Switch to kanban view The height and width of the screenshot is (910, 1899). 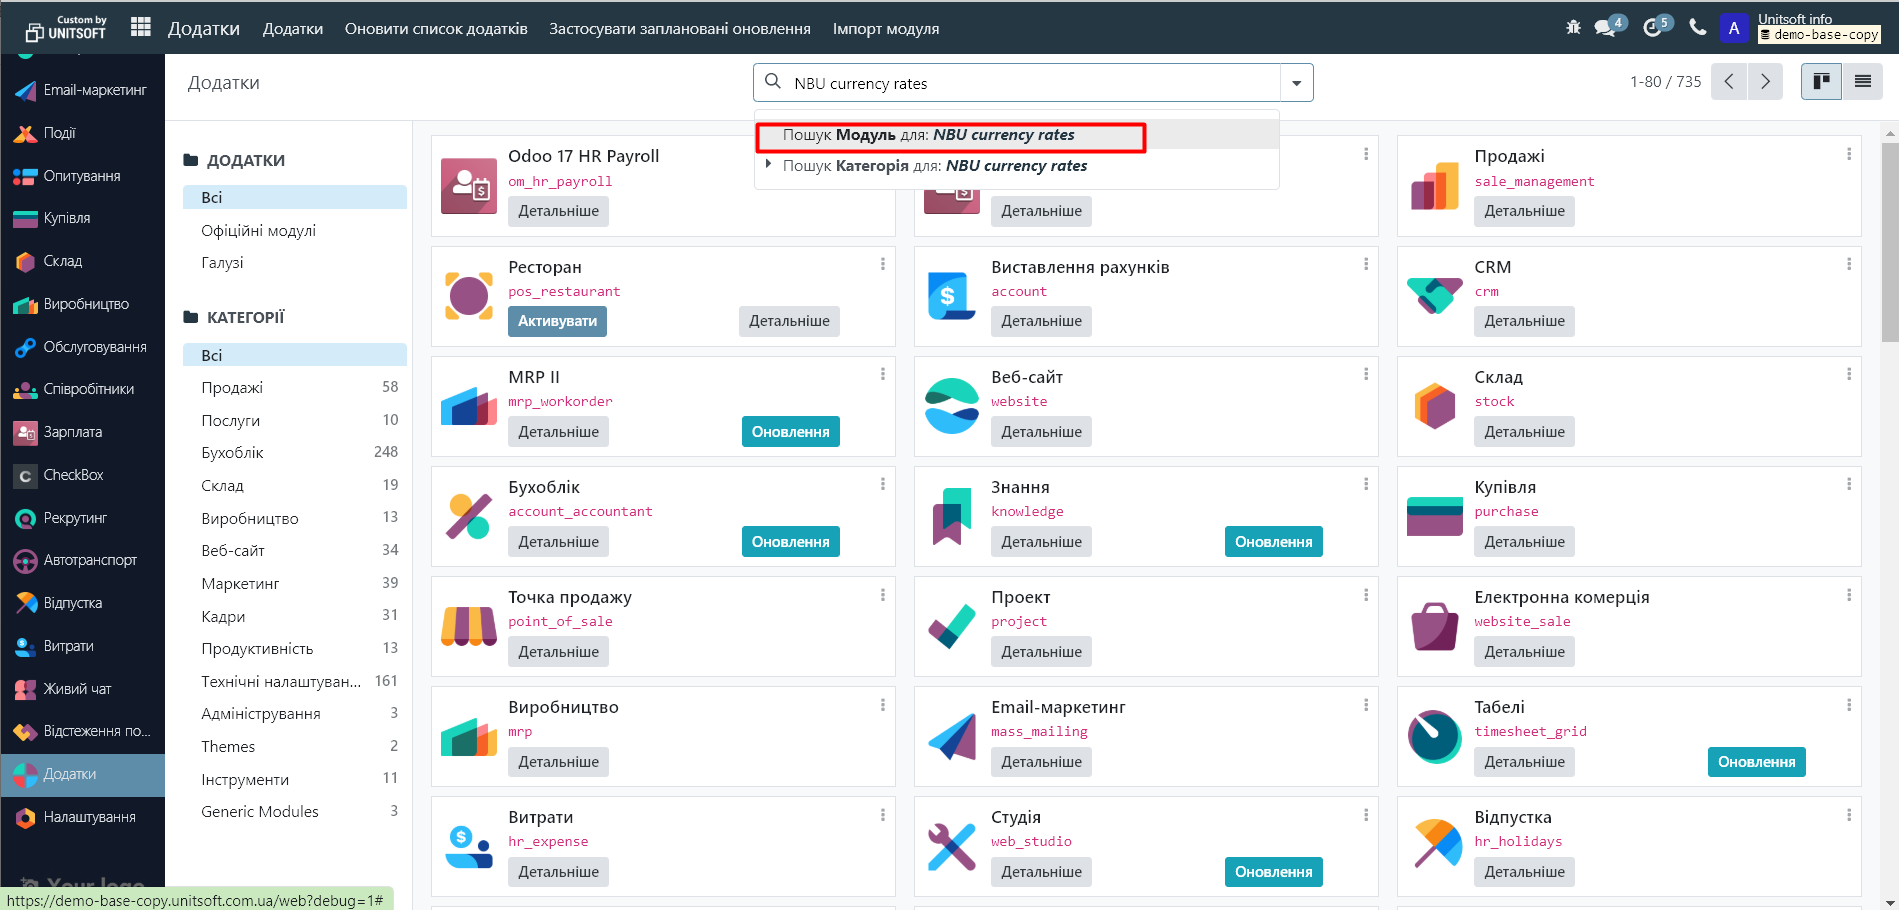1821,82
